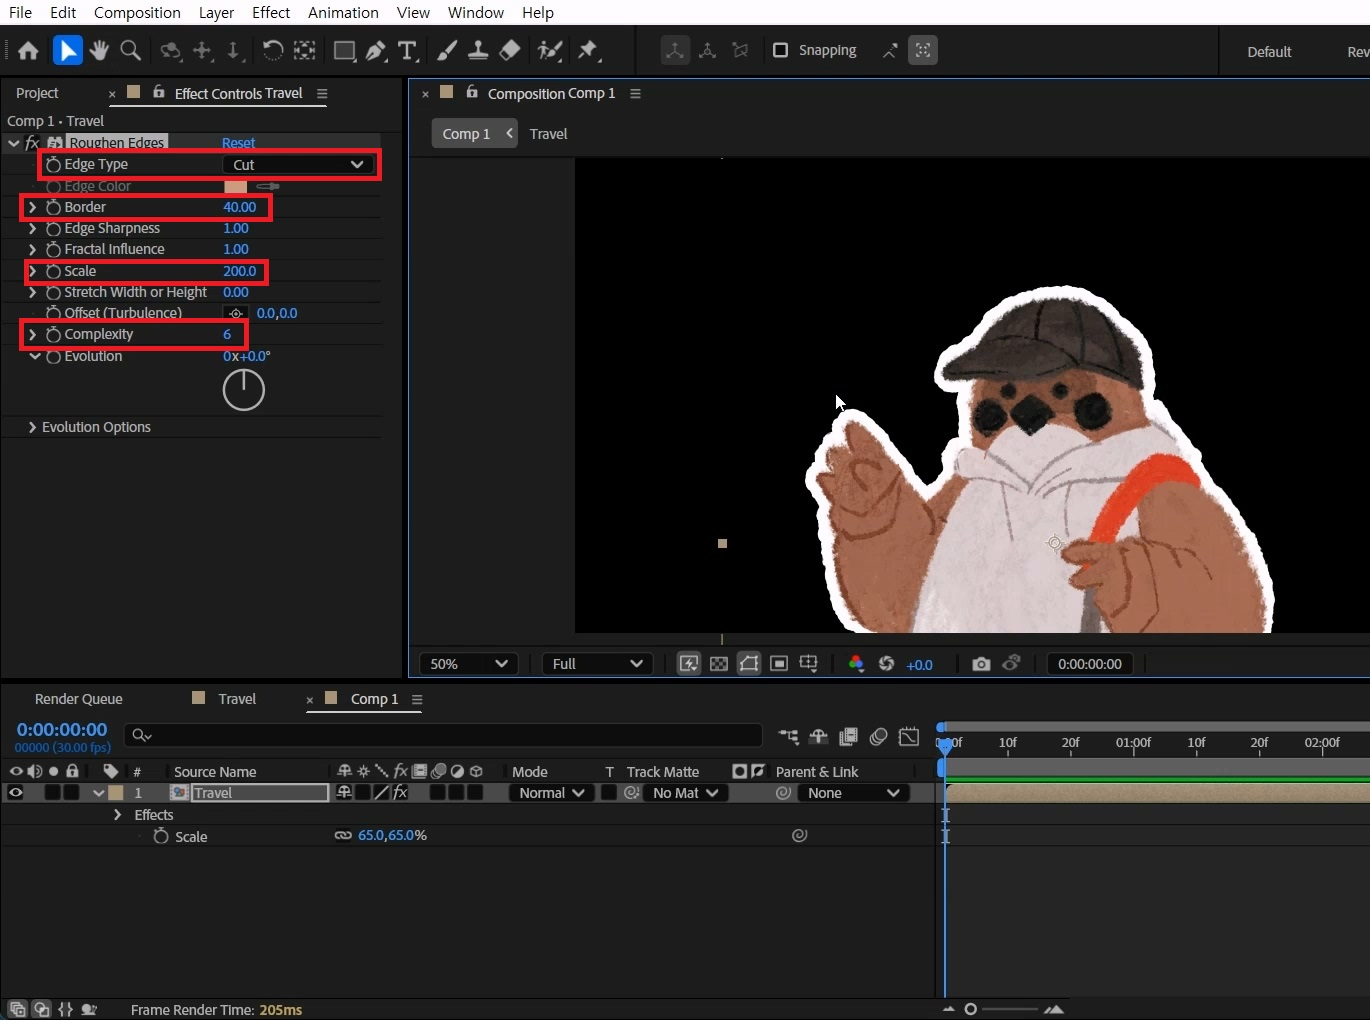Click the Home icon in toolbar

[28, 50]
